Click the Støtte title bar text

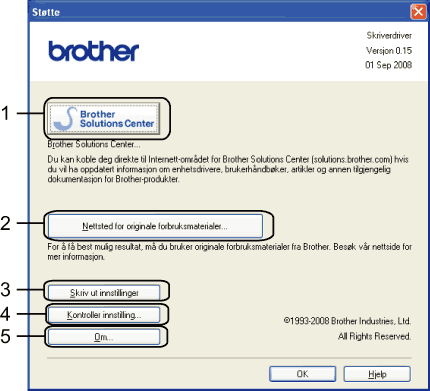click(x=46, y=12)
